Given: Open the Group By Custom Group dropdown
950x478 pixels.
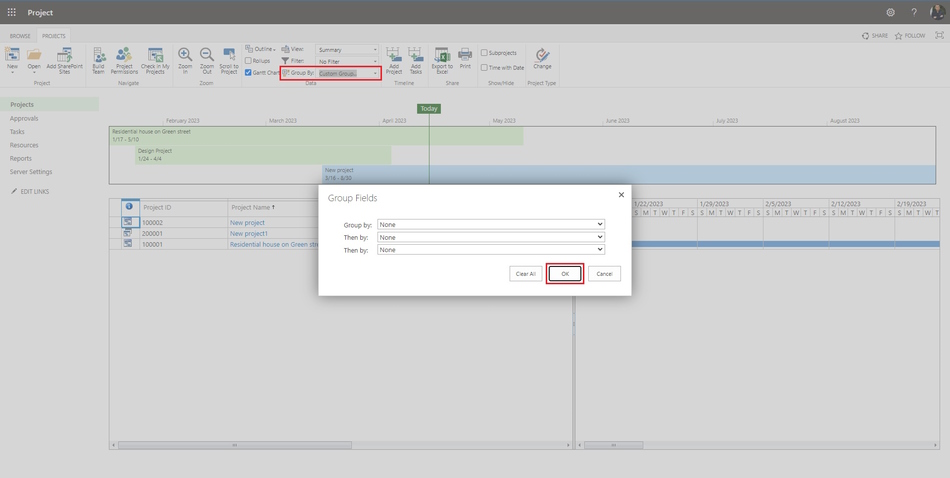Looking at the screenshot, I should (347, 73).
